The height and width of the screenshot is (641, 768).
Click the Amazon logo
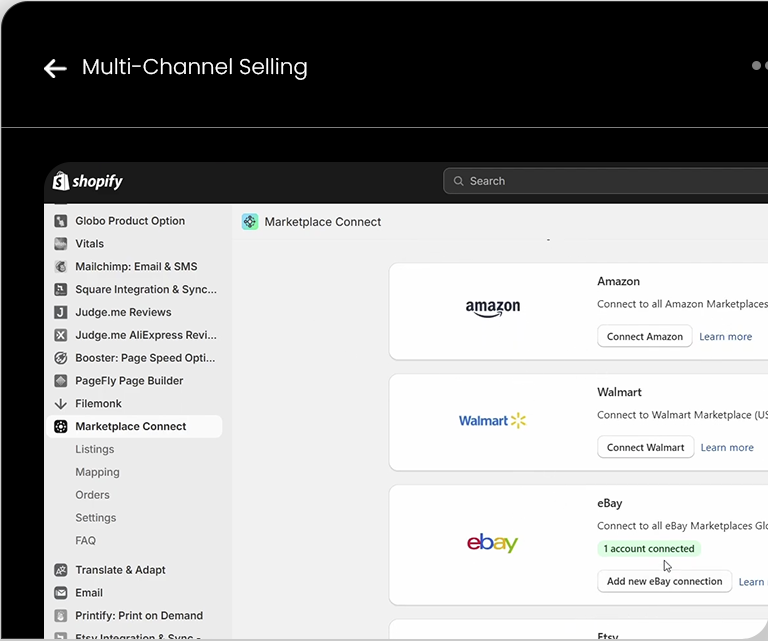click(493, 309)
